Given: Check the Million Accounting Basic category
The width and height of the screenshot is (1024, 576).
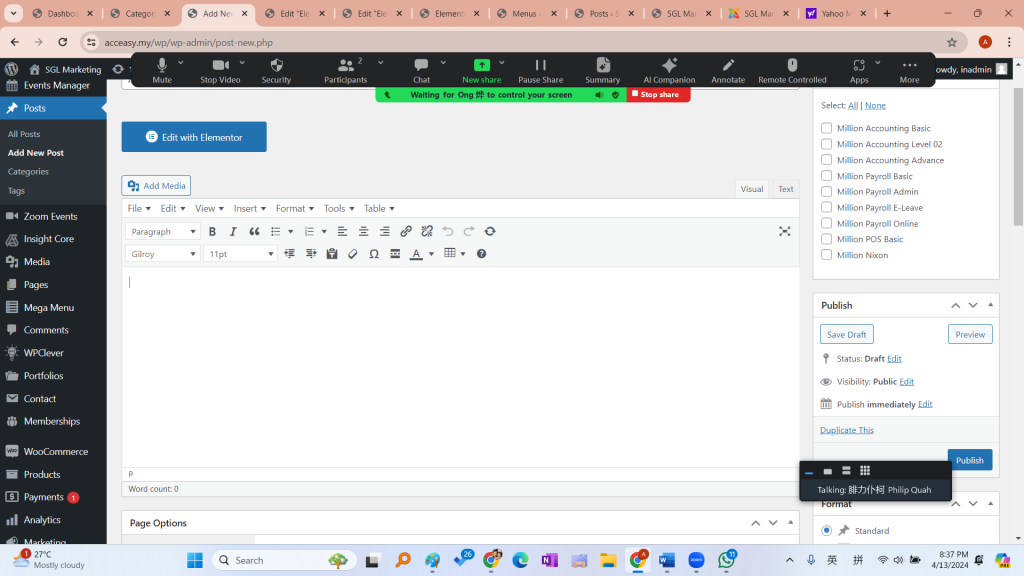Looking at the screenshot, I should click(x=827, y=128).
